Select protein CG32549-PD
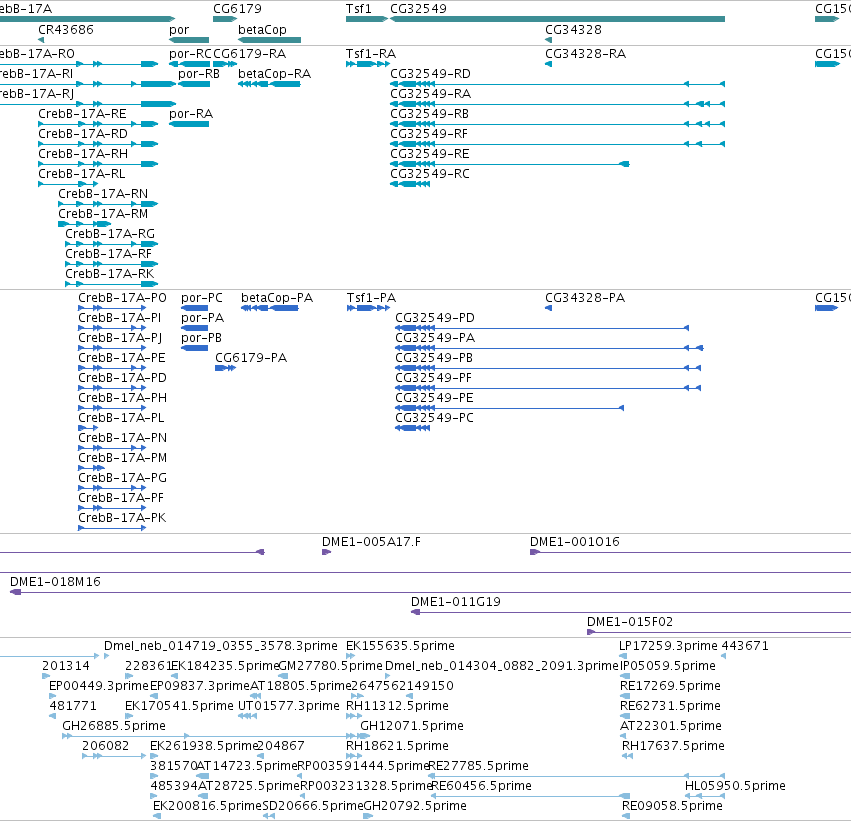The width and height of the screenshot is (851, 821). 435,318
